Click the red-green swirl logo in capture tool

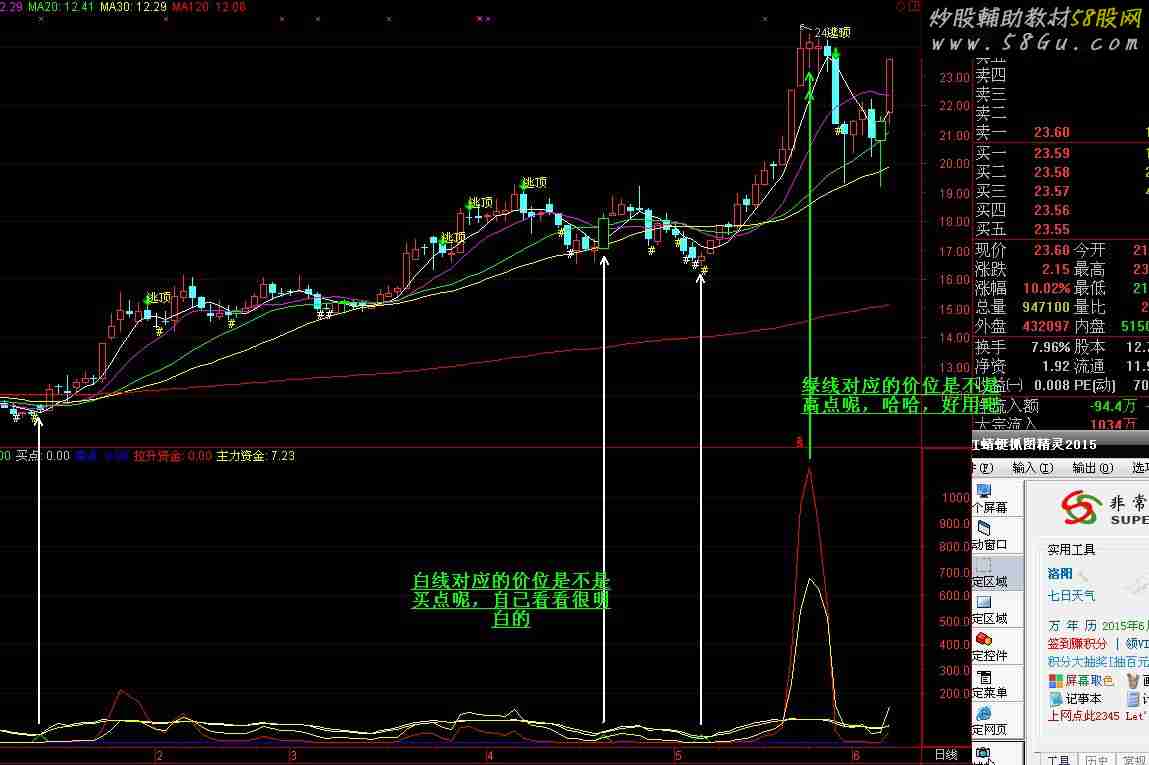point(1080,507)
